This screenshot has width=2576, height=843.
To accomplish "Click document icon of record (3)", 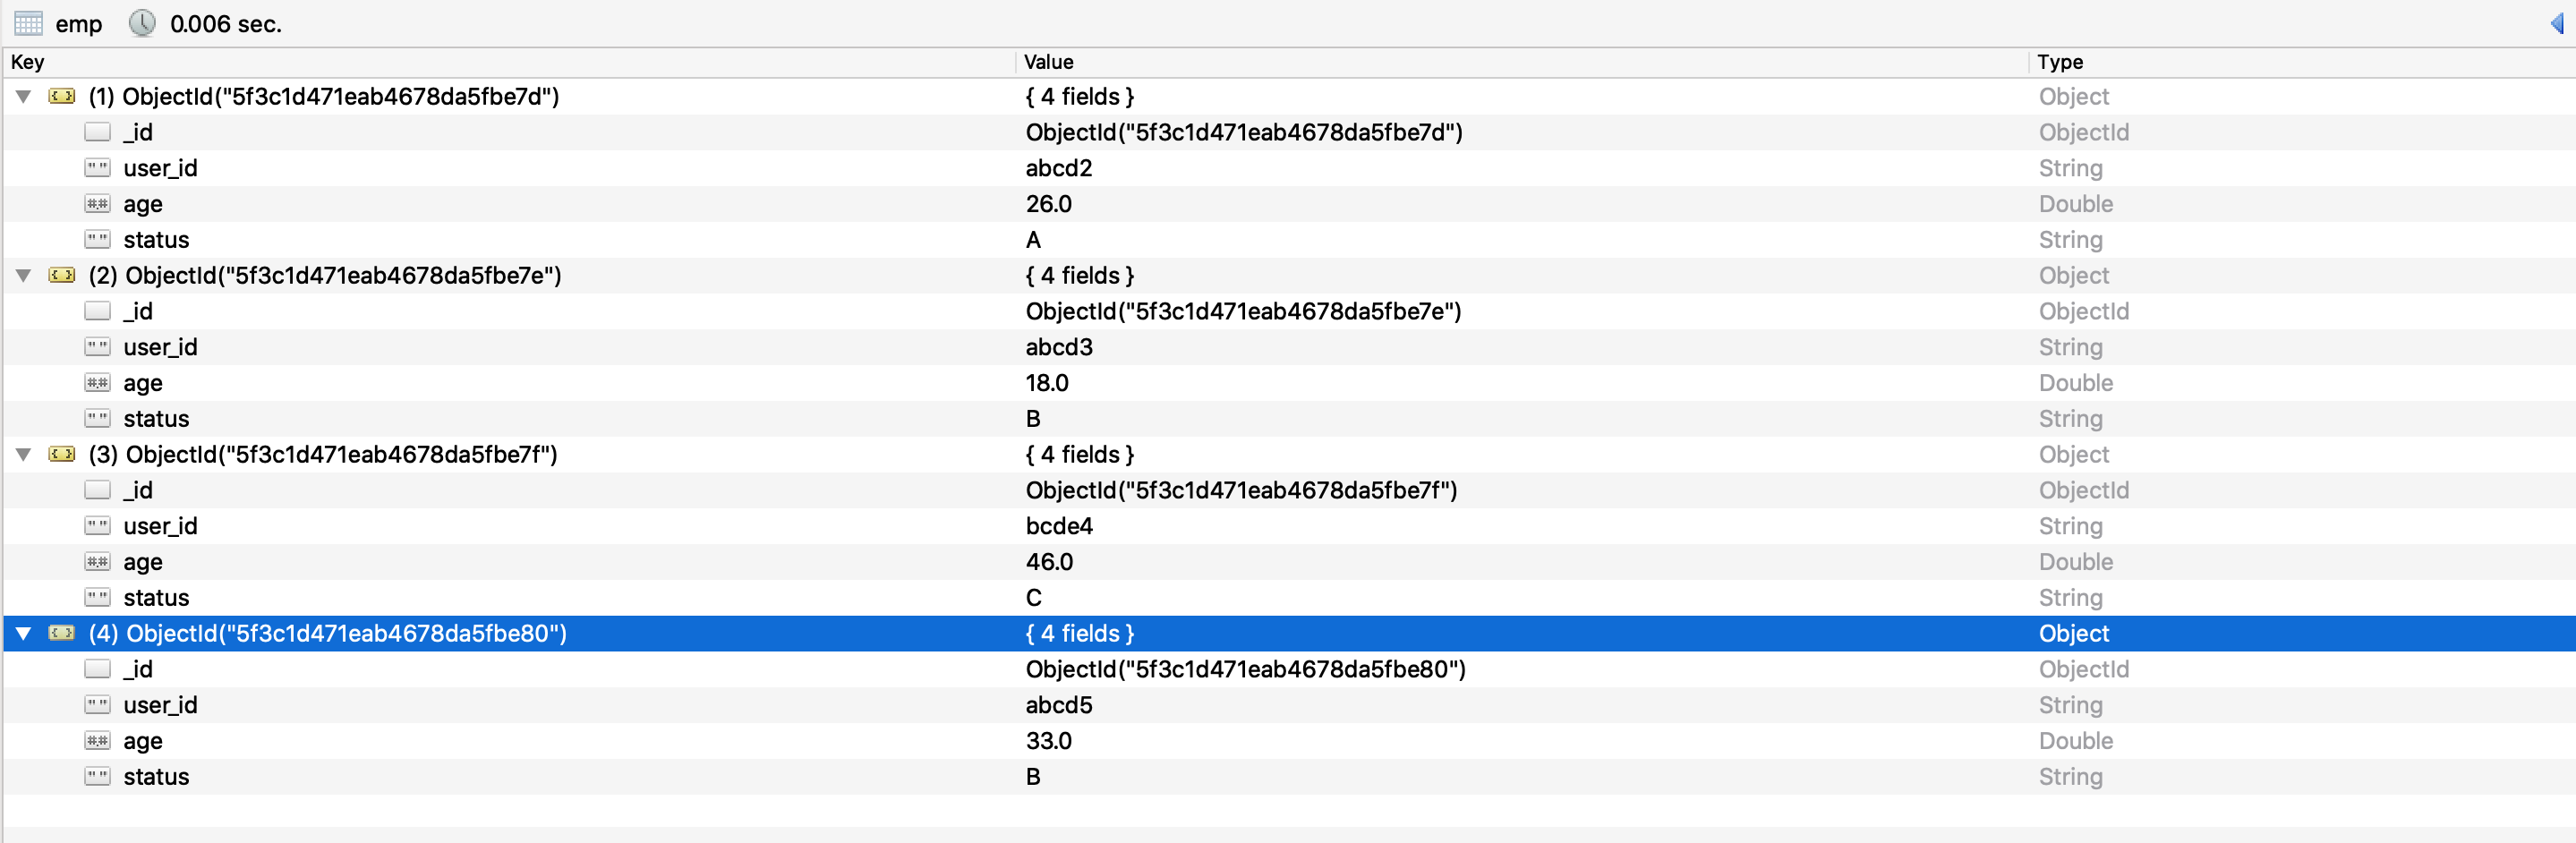I will pos(62,454).
